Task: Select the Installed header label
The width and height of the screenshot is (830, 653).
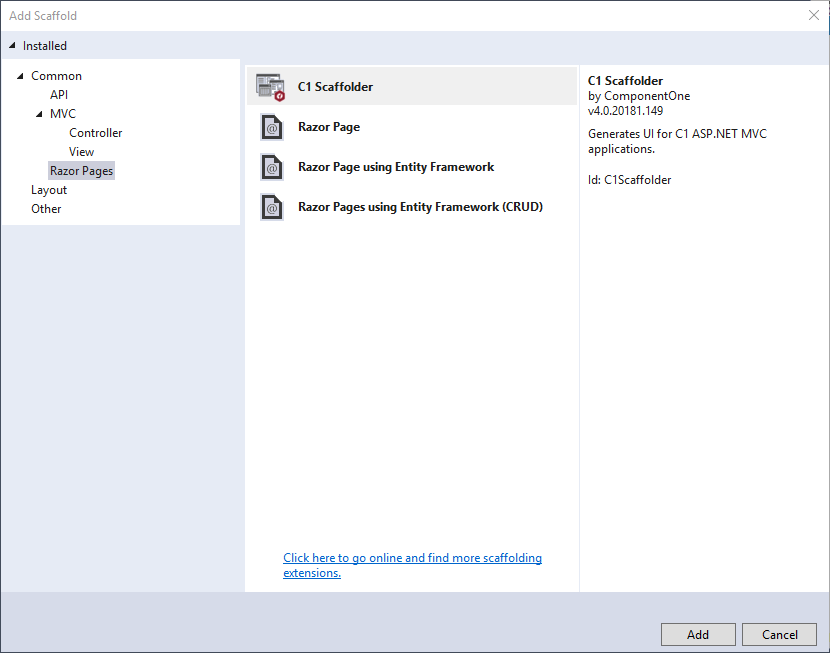Action: 44,46
